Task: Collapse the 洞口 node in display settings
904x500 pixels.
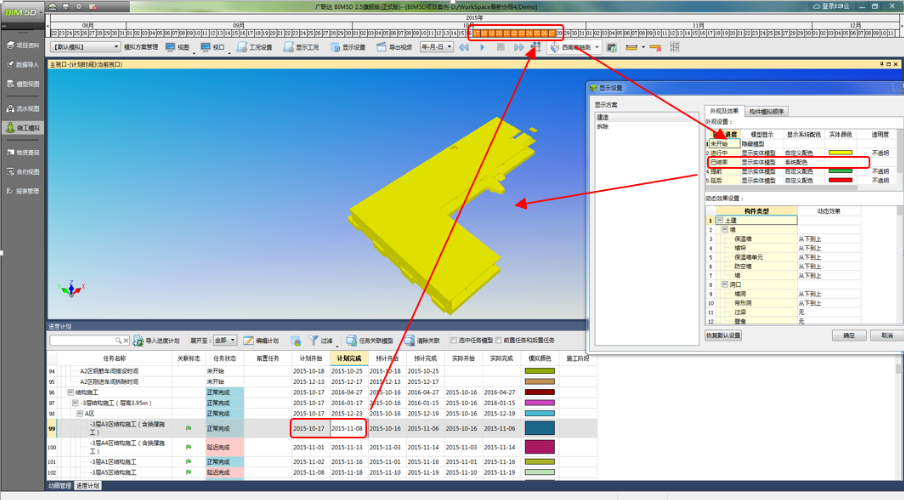Action: pyautogui.click(x=725, y=284)
